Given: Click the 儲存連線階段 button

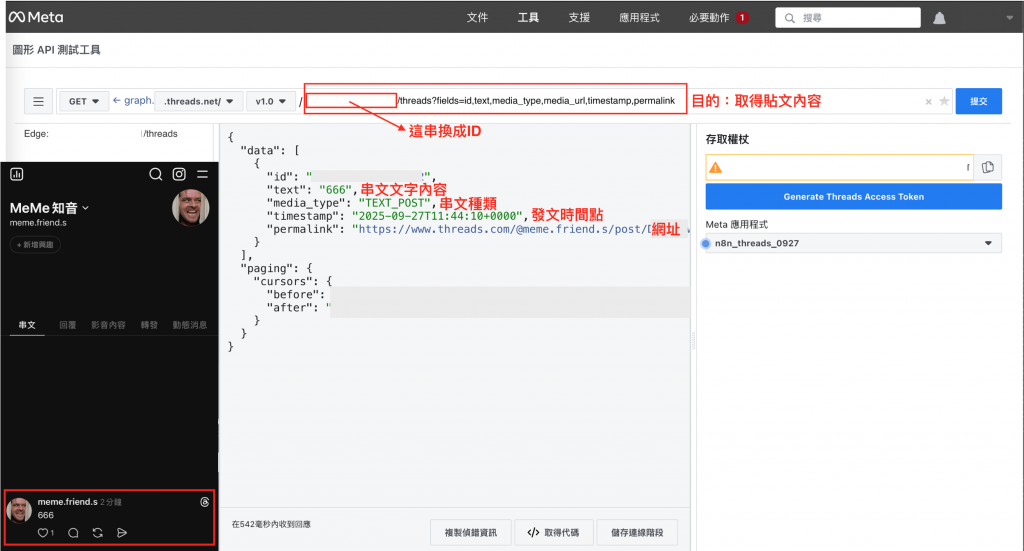Looking at the screenshot, I should [x=637, y=533].
